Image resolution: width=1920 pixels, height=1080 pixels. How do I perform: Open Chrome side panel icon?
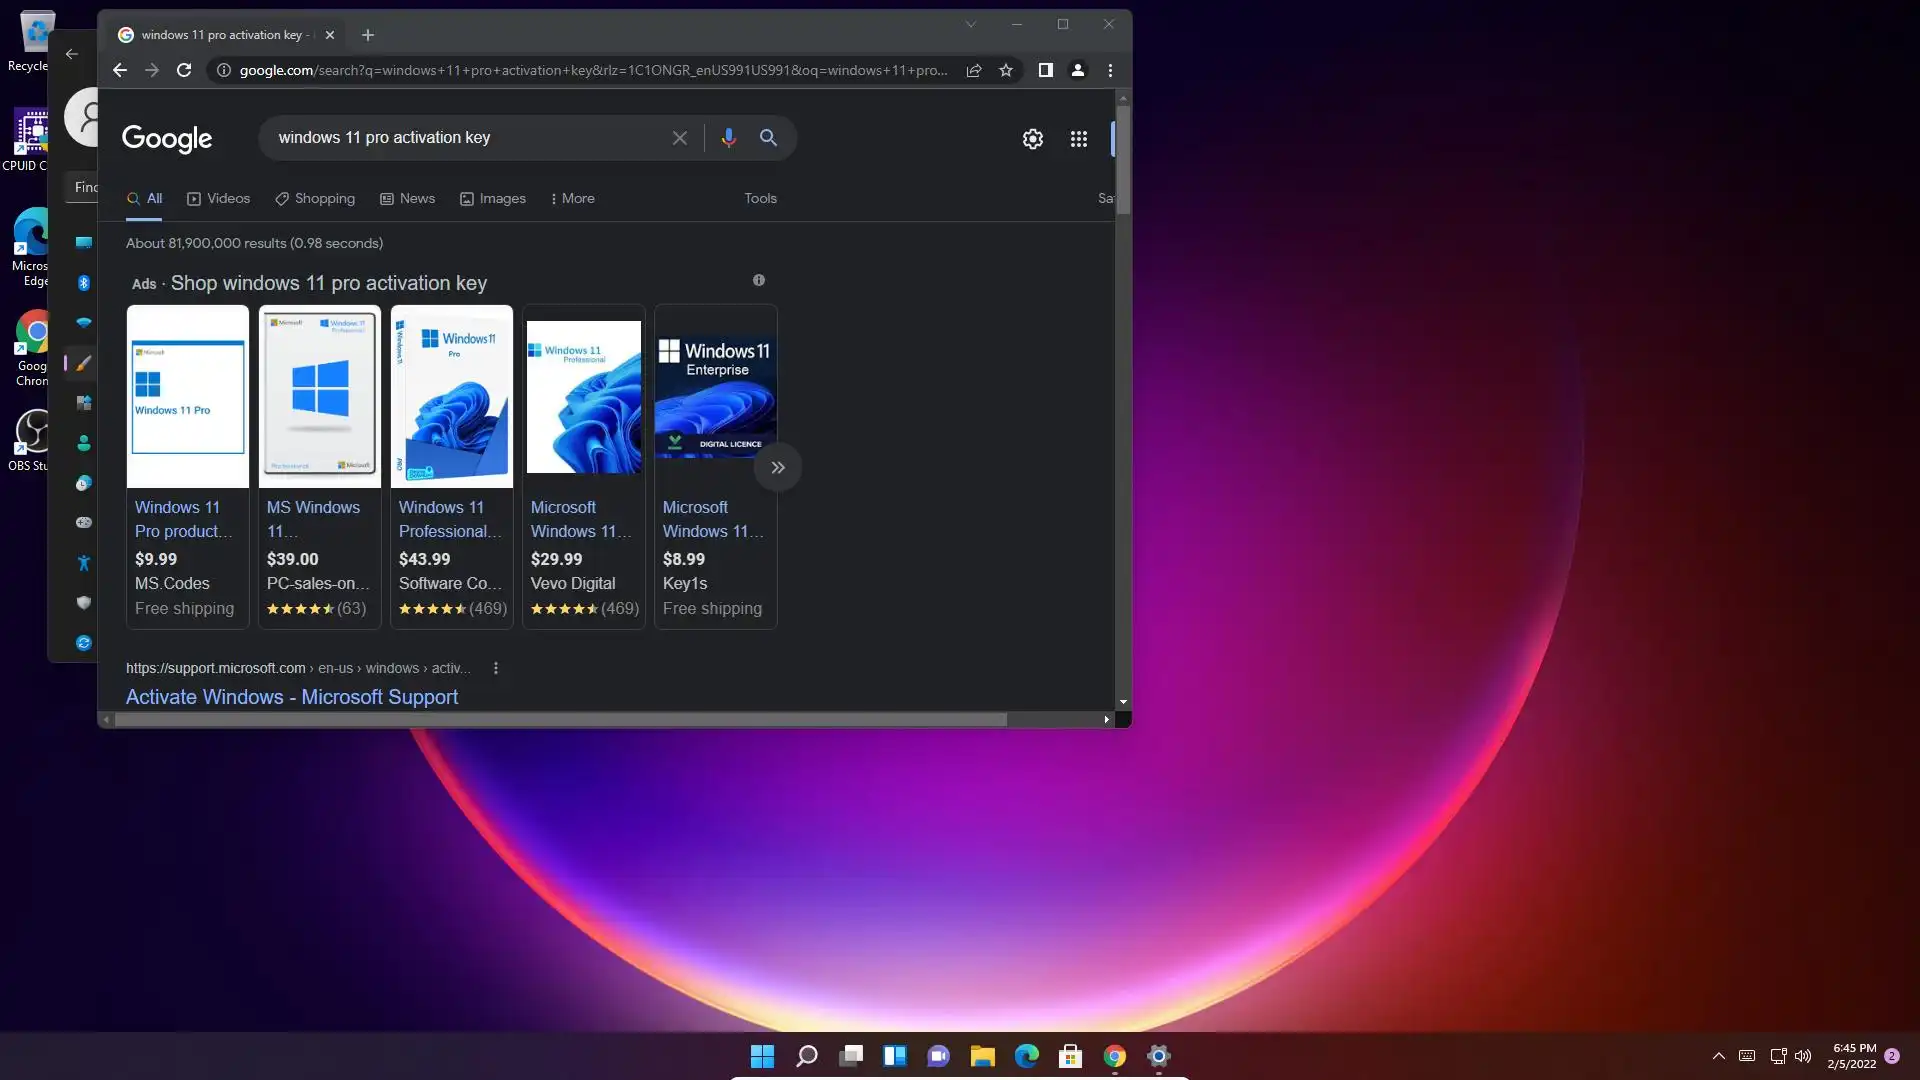(1045, 70)
